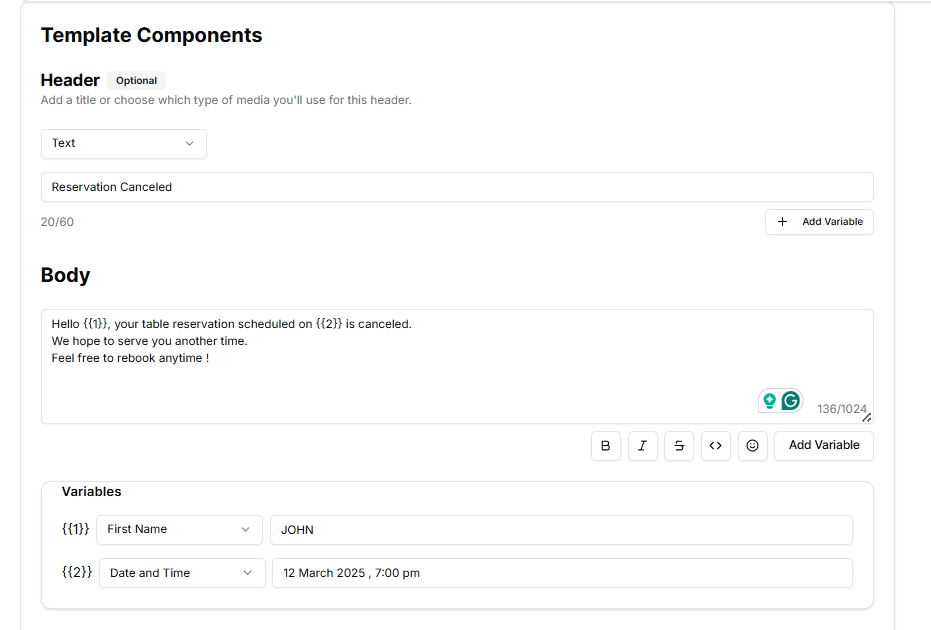Focus the Reservation Canceled header text field
931x630 pixels.
click(x=456, y=187)
